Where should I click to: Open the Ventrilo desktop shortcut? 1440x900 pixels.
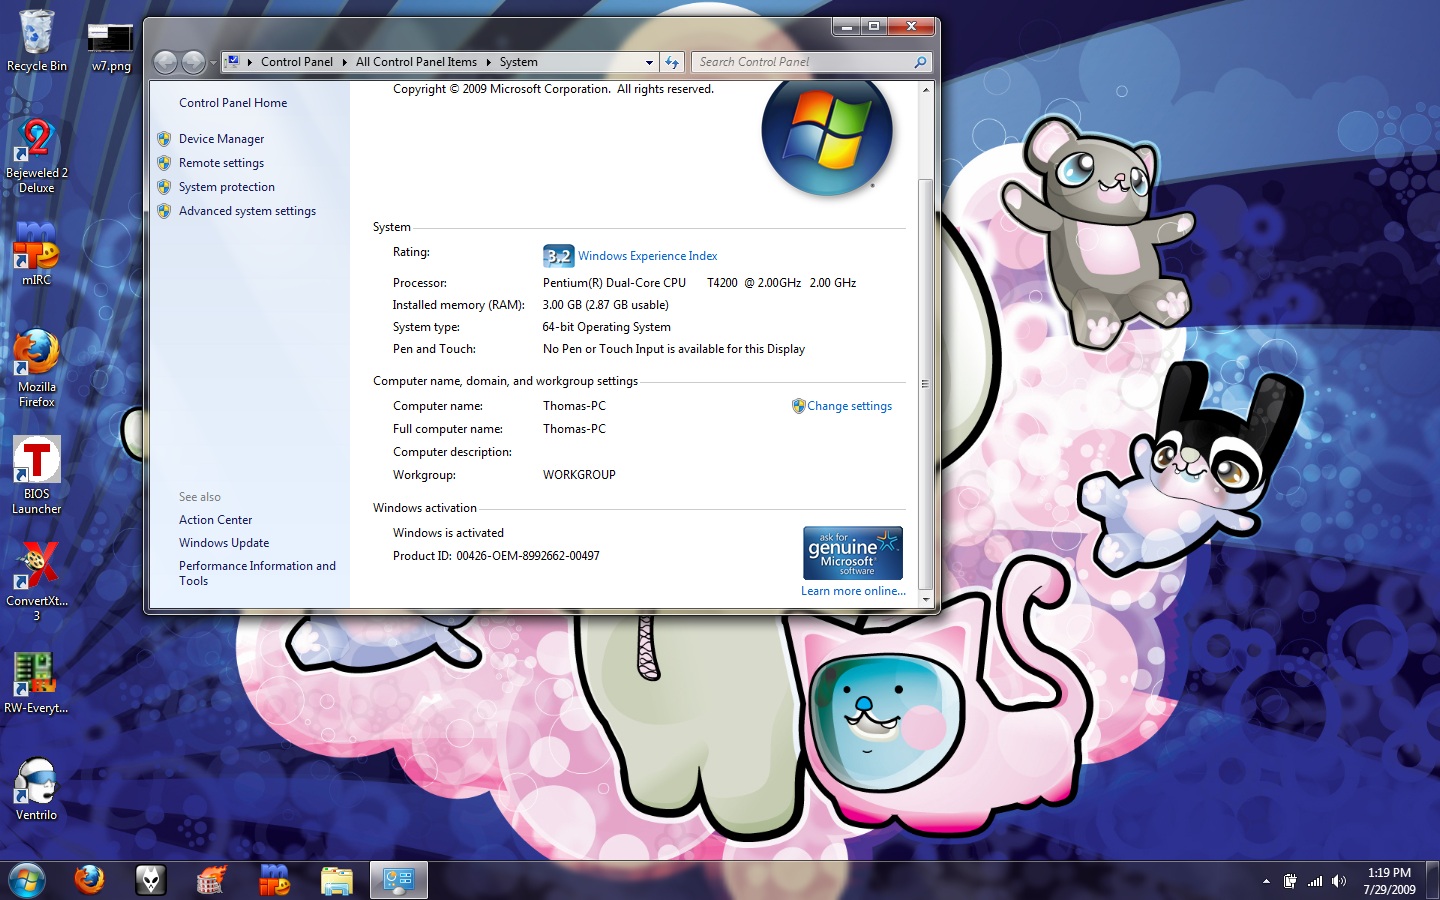37,789
